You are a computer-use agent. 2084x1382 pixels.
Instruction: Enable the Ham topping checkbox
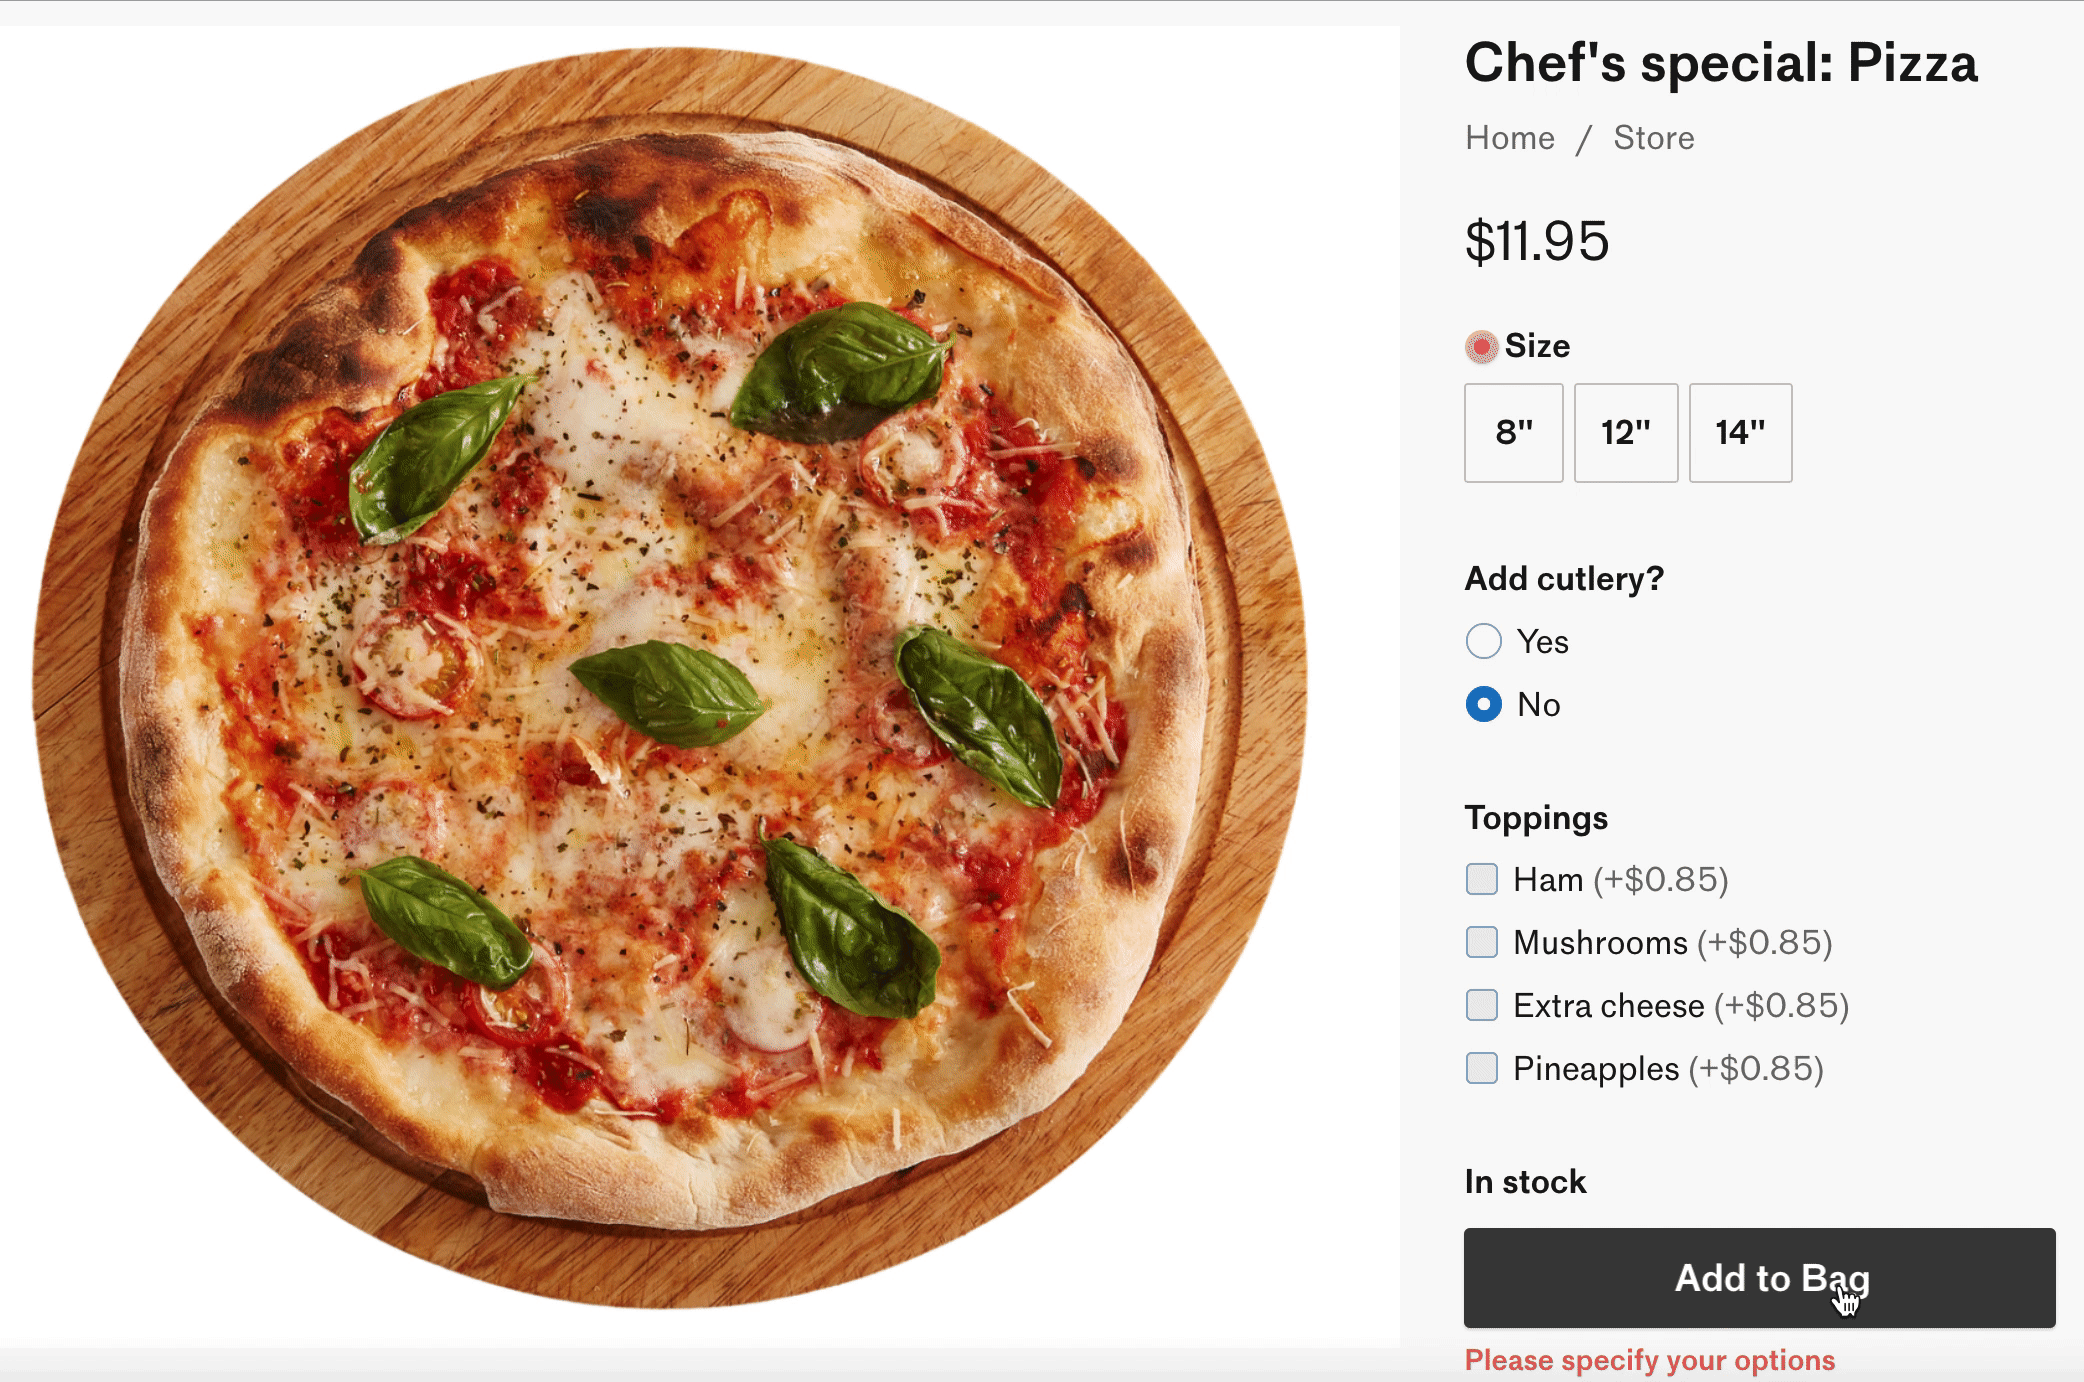click(x=1482, y=879)
